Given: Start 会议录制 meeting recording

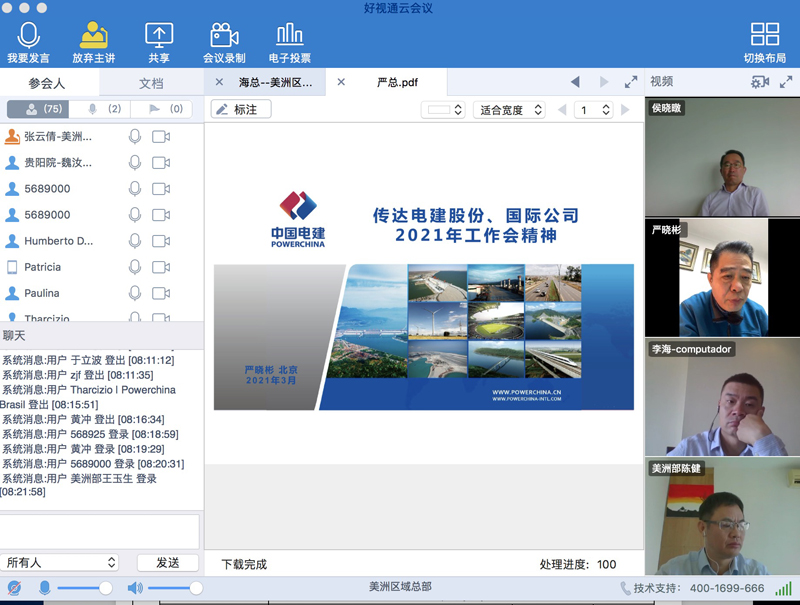Looking at the screenshot, I should click(x=223, y=36).
